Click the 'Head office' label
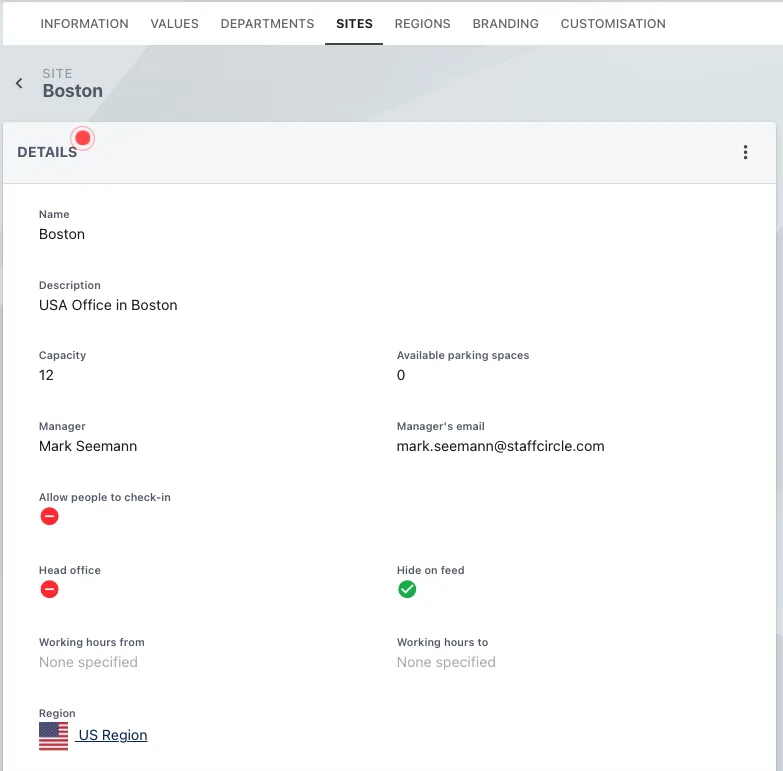The image size is (783, 771). [x=70, y=570]
